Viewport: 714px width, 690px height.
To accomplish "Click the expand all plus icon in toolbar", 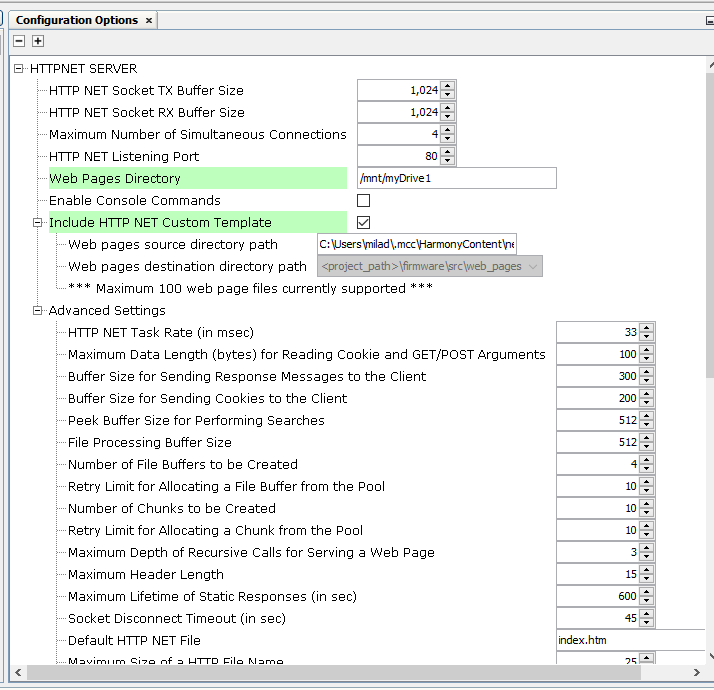I will point(38,41).
